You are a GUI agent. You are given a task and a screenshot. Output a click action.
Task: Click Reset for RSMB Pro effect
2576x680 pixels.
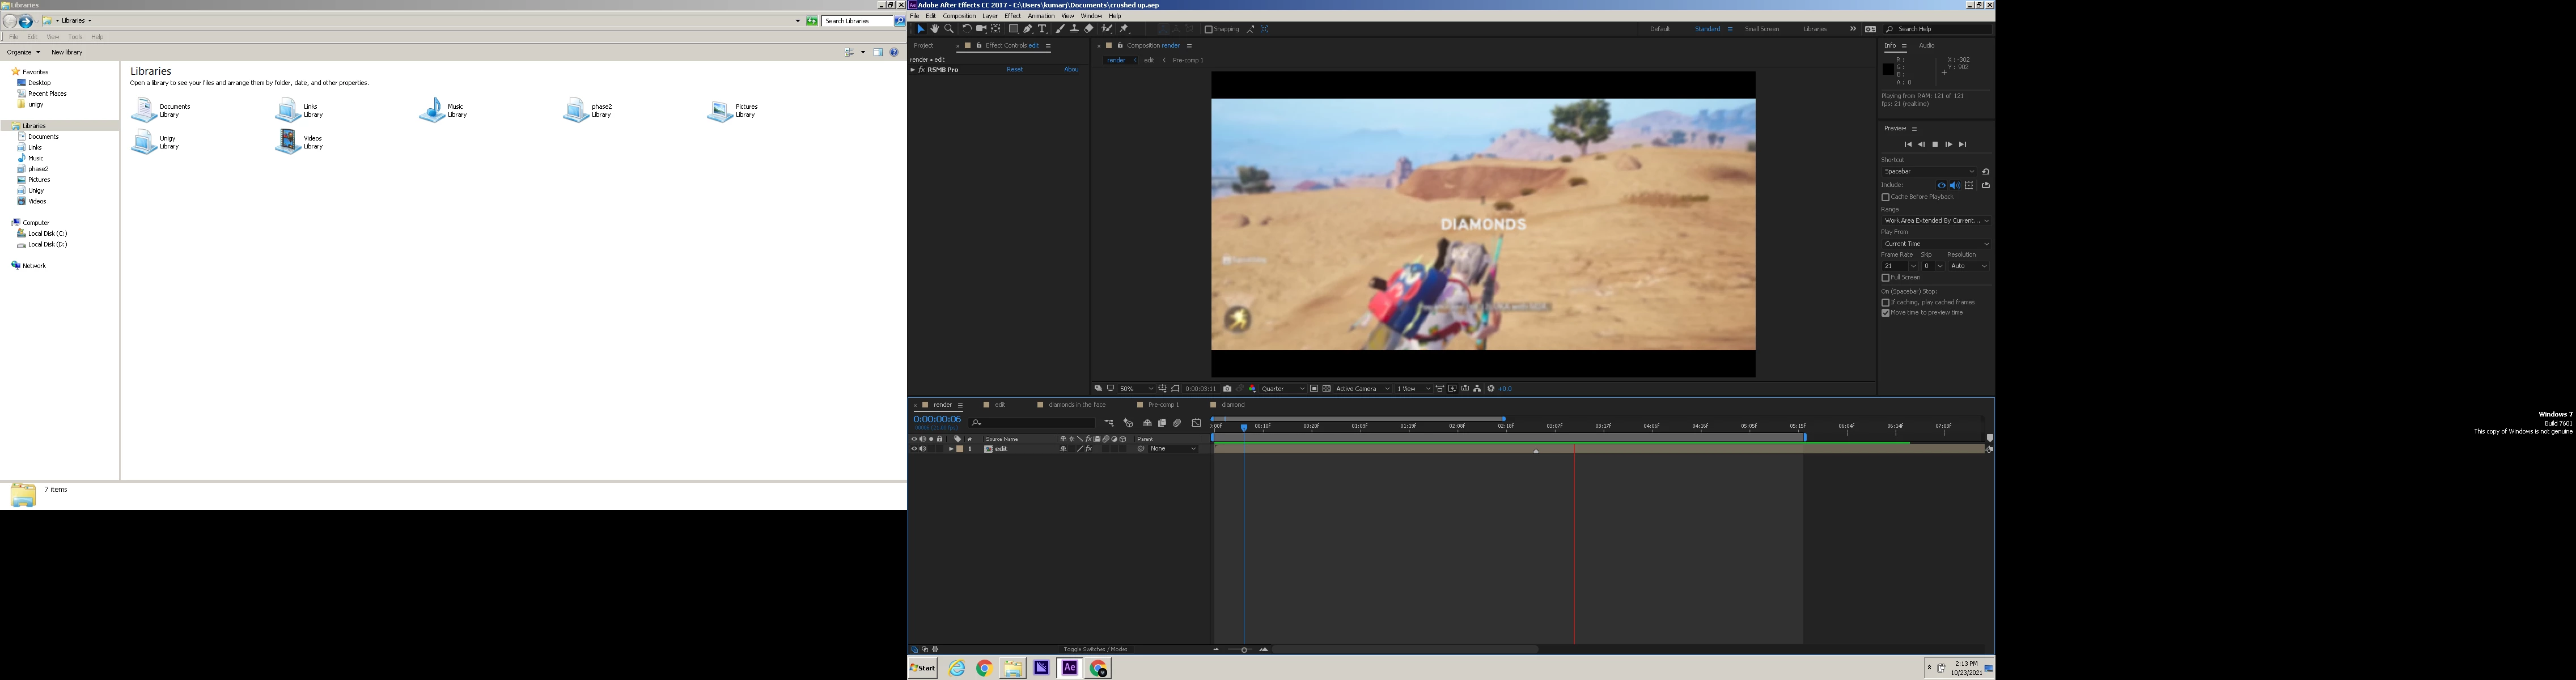(1014, 70)
